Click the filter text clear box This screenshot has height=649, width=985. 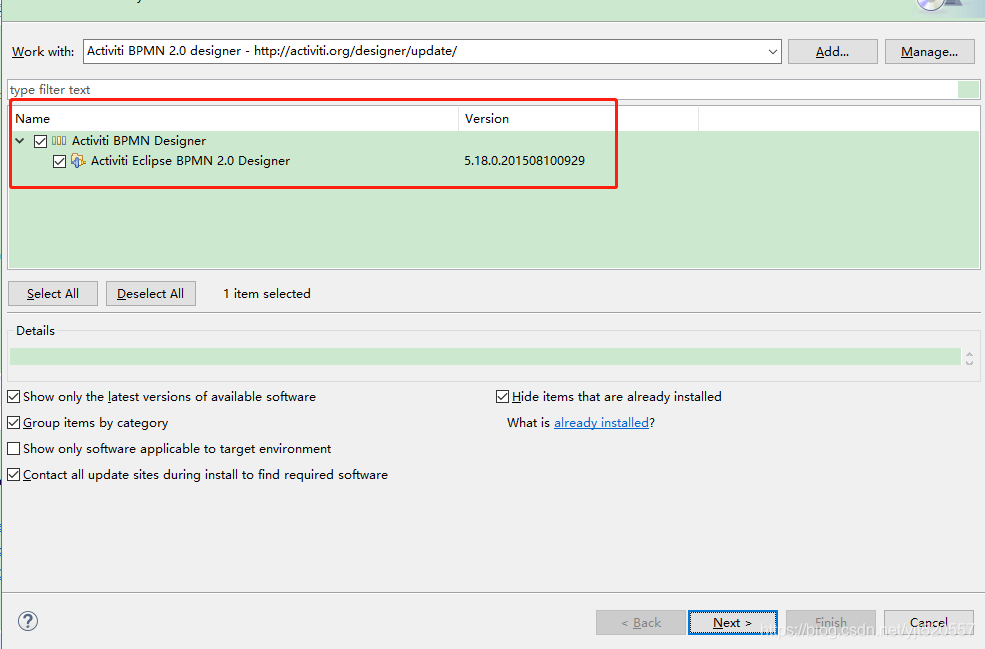968,90
